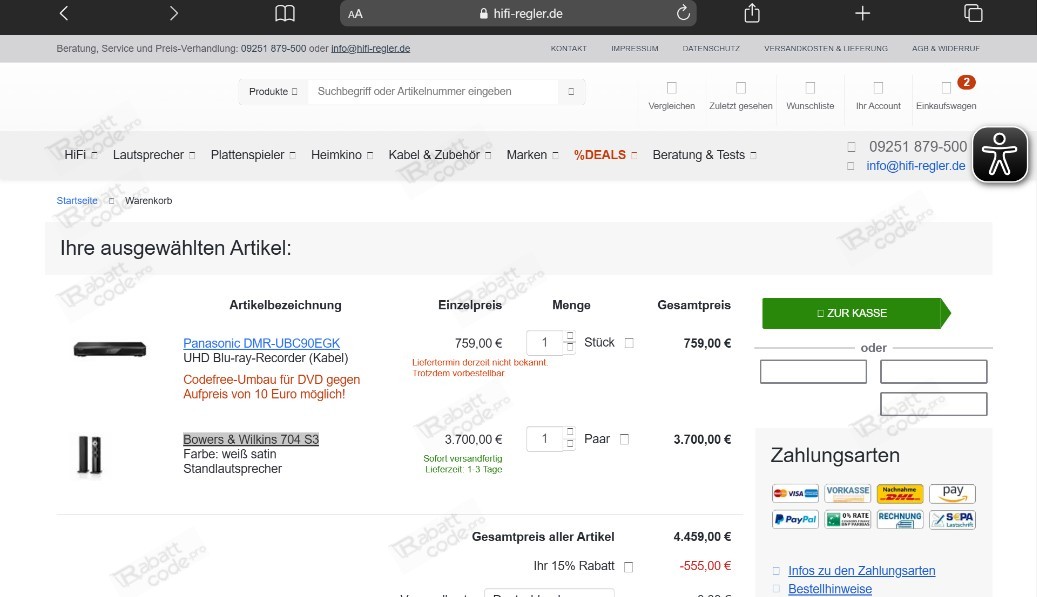The width and height of the screenshot is (1037, 597).
Task: Tap the hifi-regler.de address bar
Action: click(518, 13)
